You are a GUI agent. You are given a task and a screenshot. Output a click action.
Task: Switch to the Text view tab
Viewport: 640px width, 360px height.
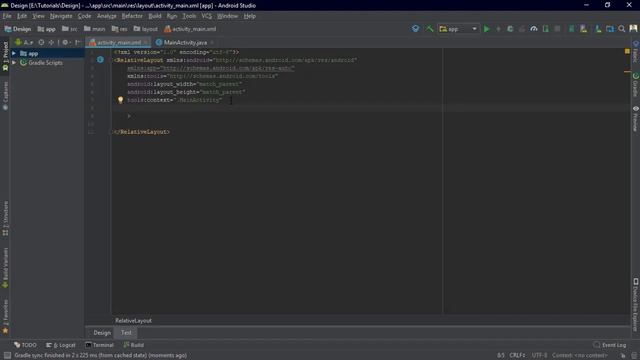[126, 333]
